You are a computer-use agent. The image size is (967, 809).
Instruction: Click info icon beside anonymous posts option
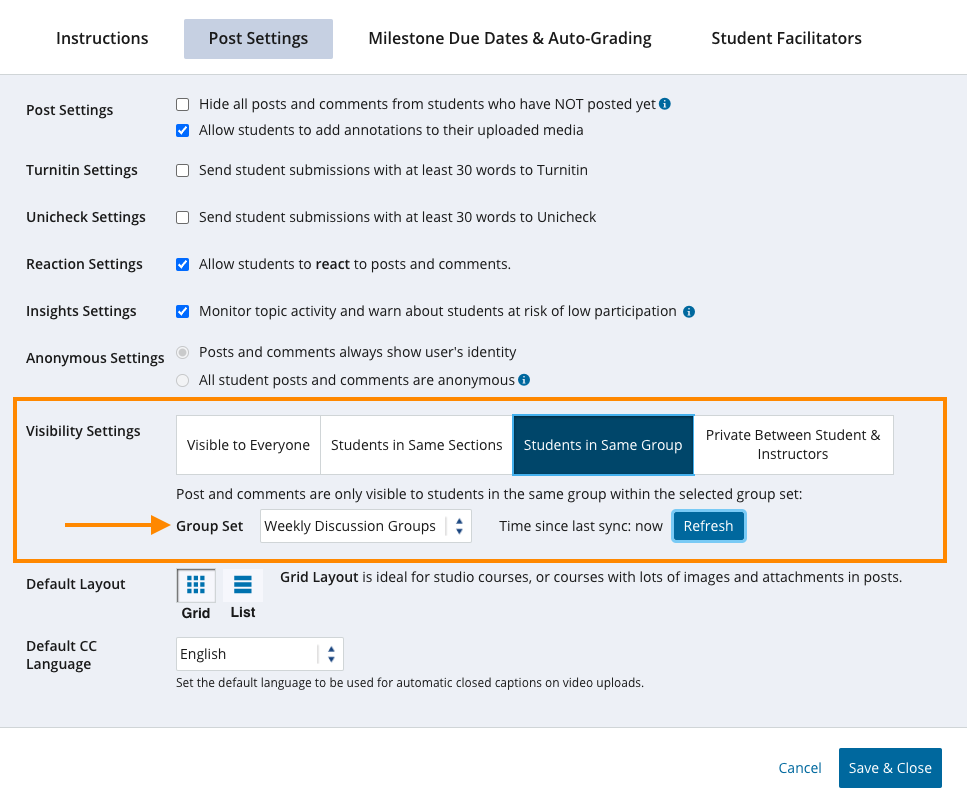click(x=524, y=380)
